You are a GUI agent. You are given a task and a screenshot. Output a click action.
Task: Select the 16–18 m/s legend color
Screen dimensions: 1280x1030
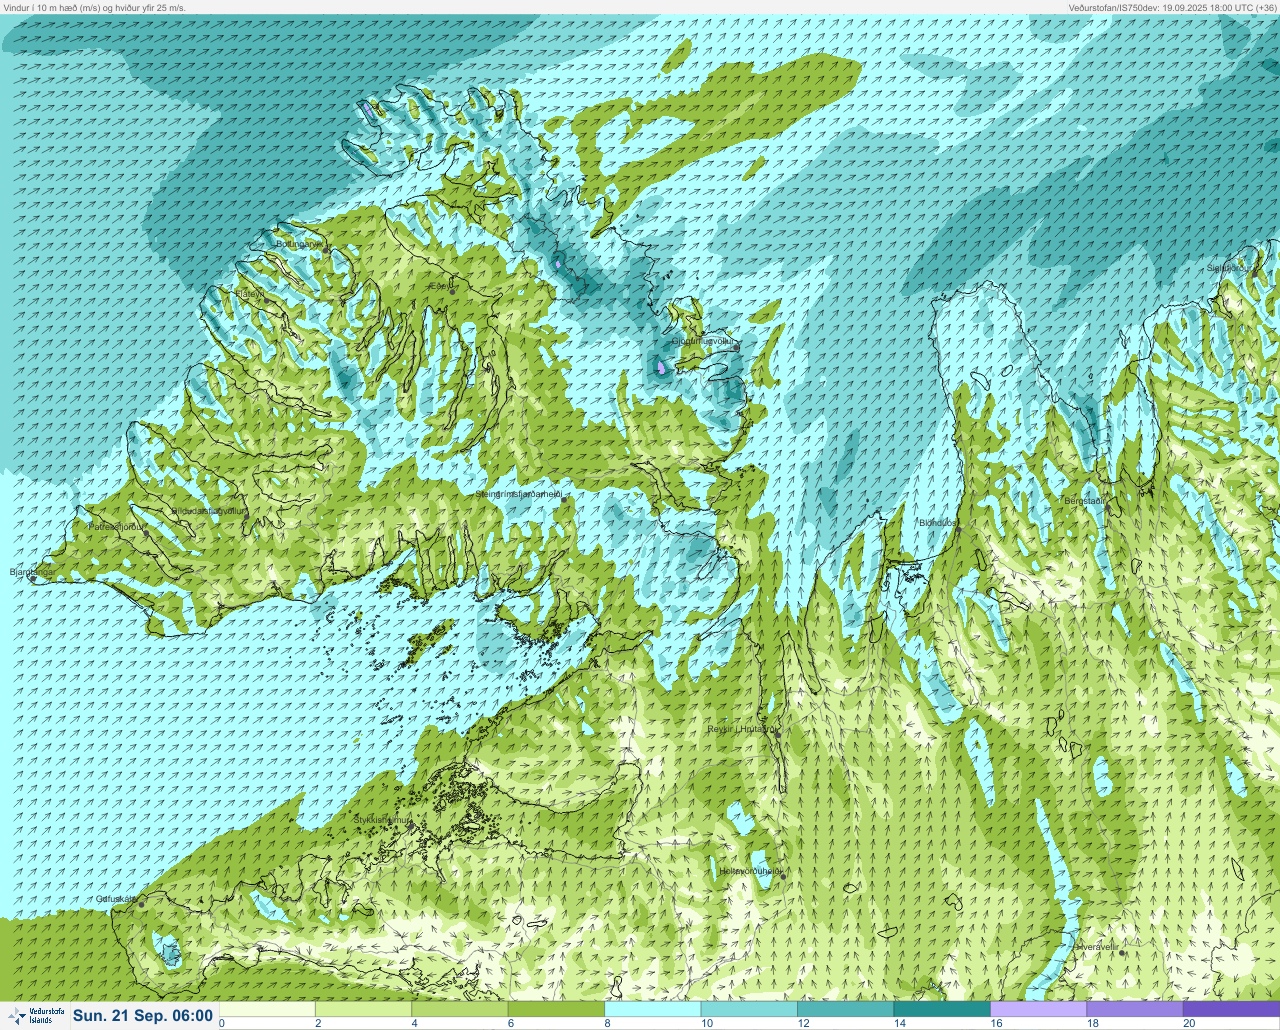[1038, 1009]
